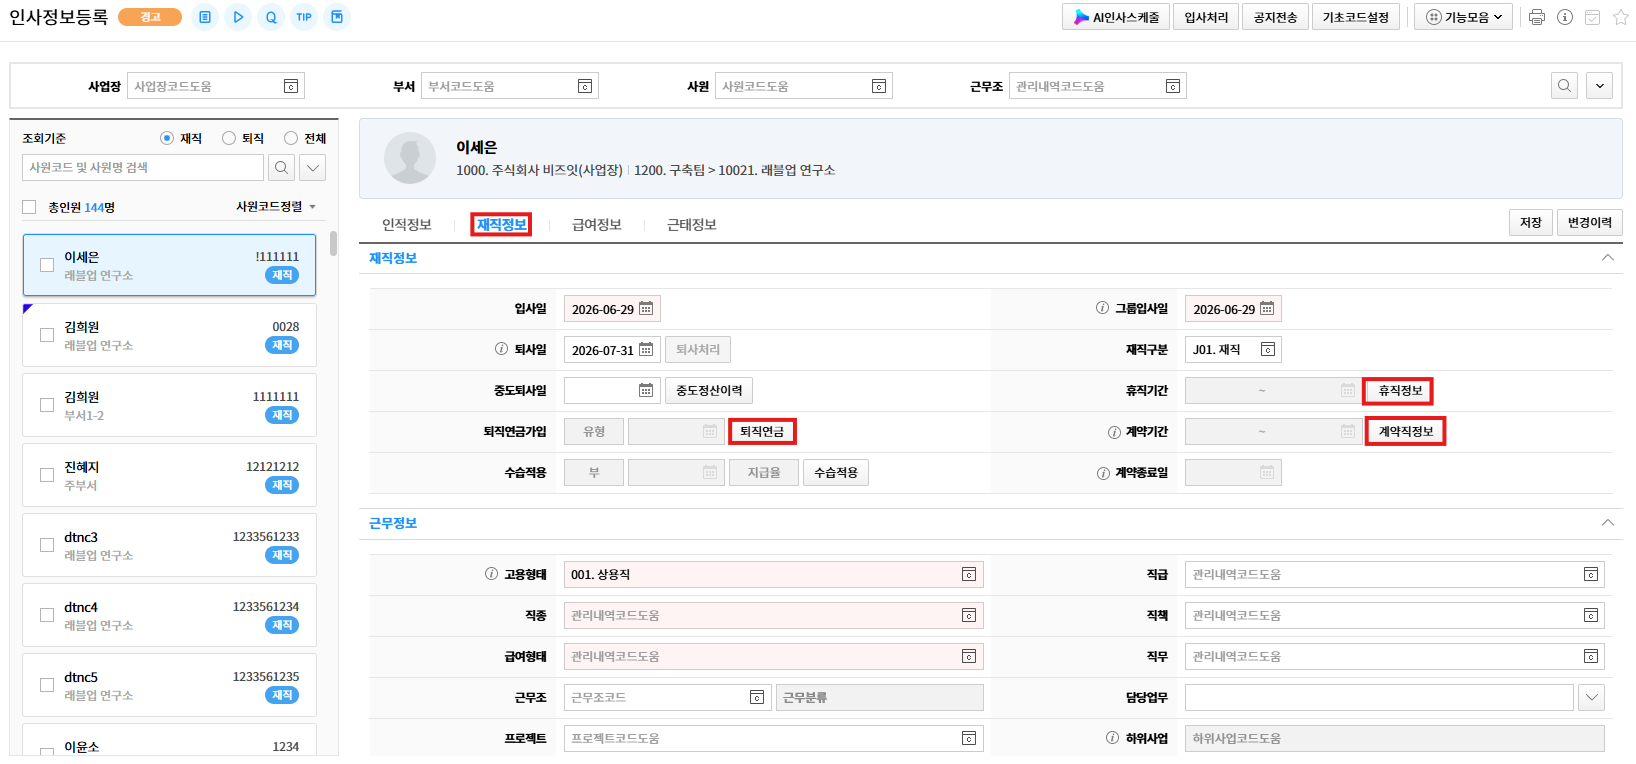This screenshot has width=1636, height=764.
Task: Click the play video guide icon
Action: tap(238, 17)
